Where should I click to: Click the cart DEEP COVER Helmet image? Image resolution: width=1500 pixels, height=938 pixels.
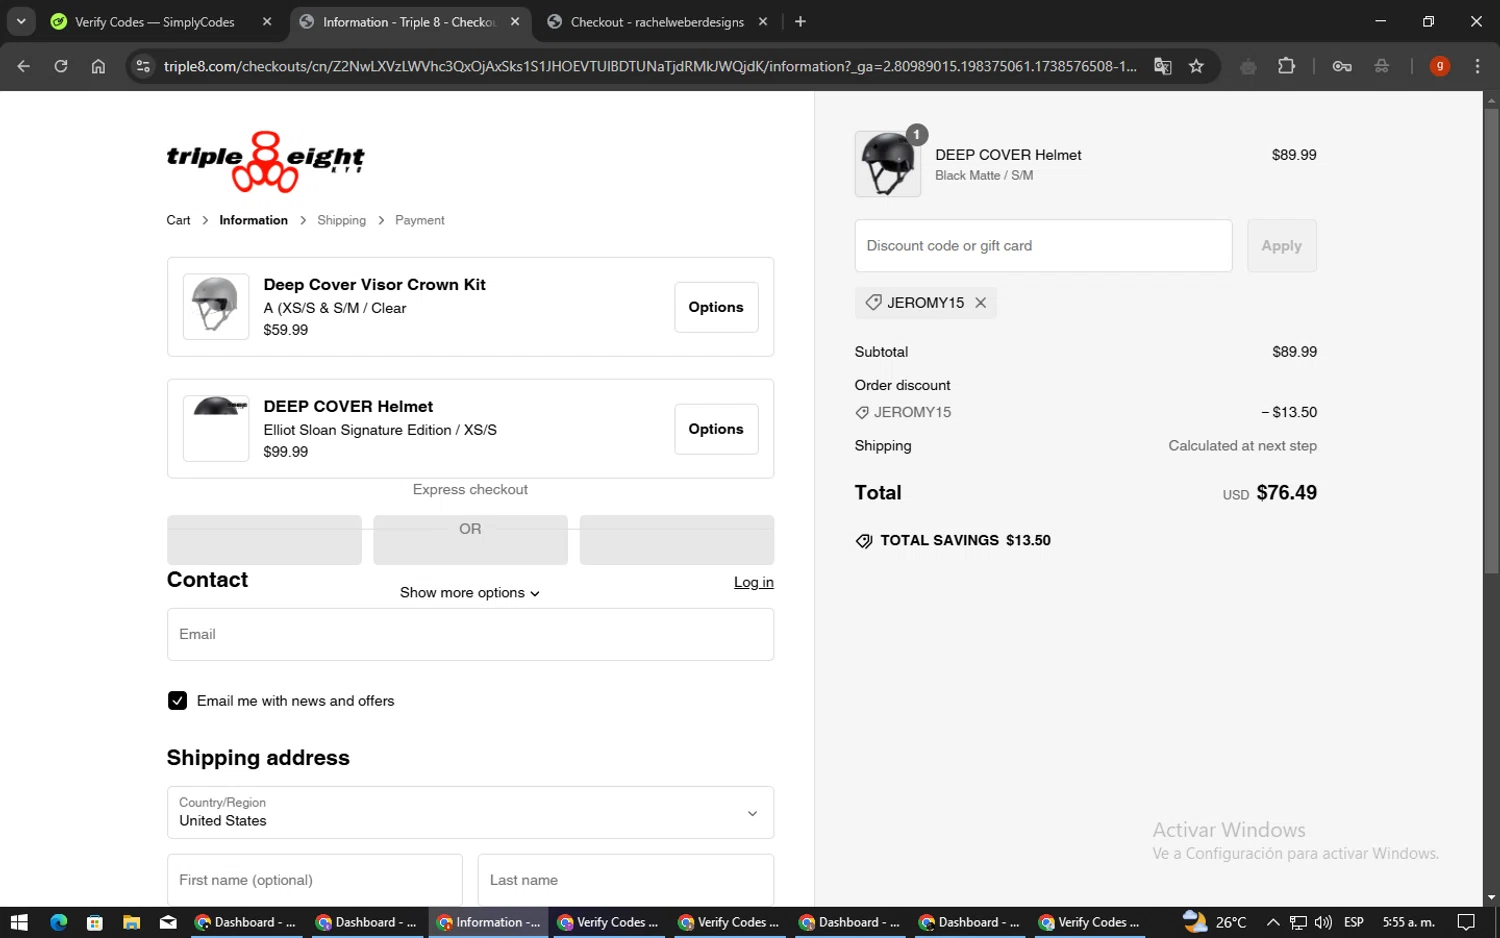[888, 164]
